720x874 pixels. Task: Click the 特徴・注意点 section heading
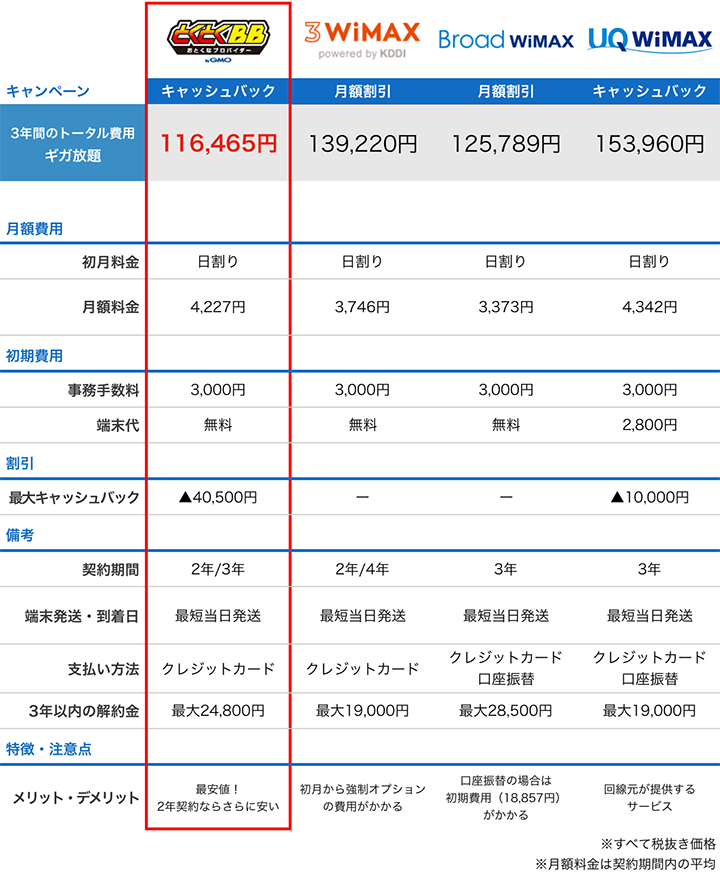click(49, 749)
